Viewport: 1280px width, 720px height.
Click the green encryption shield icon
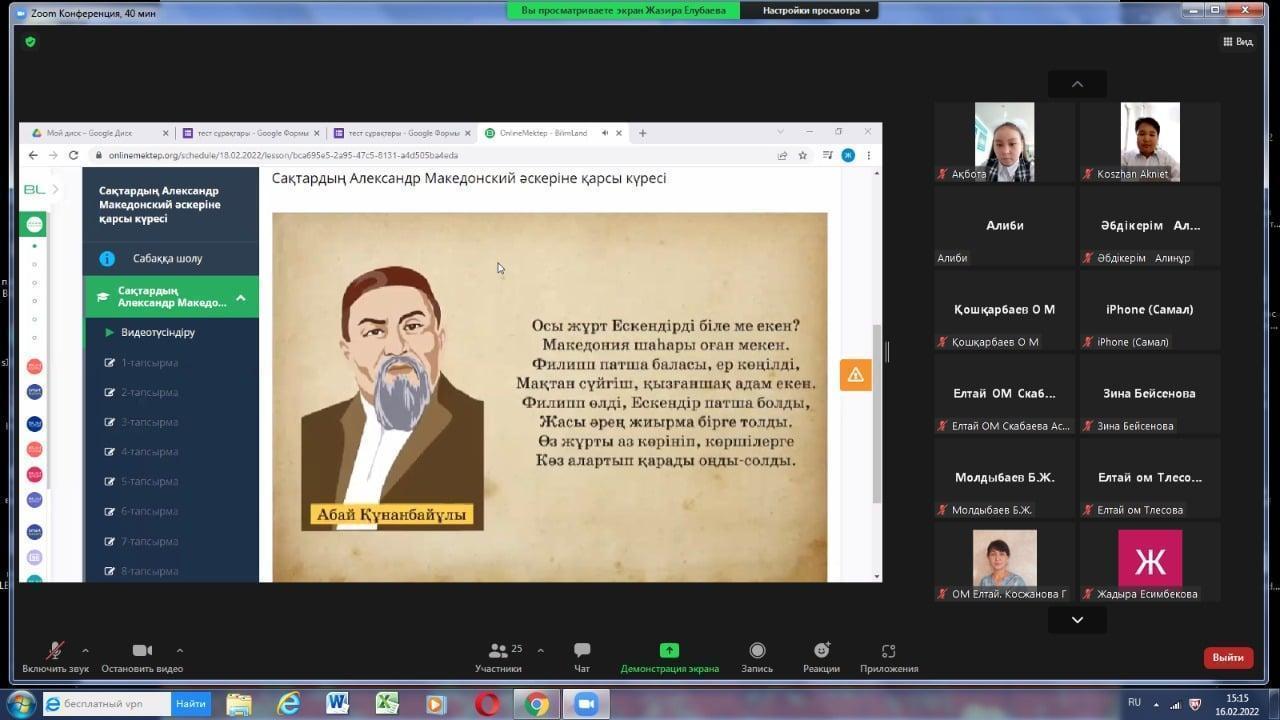[30, 42]
